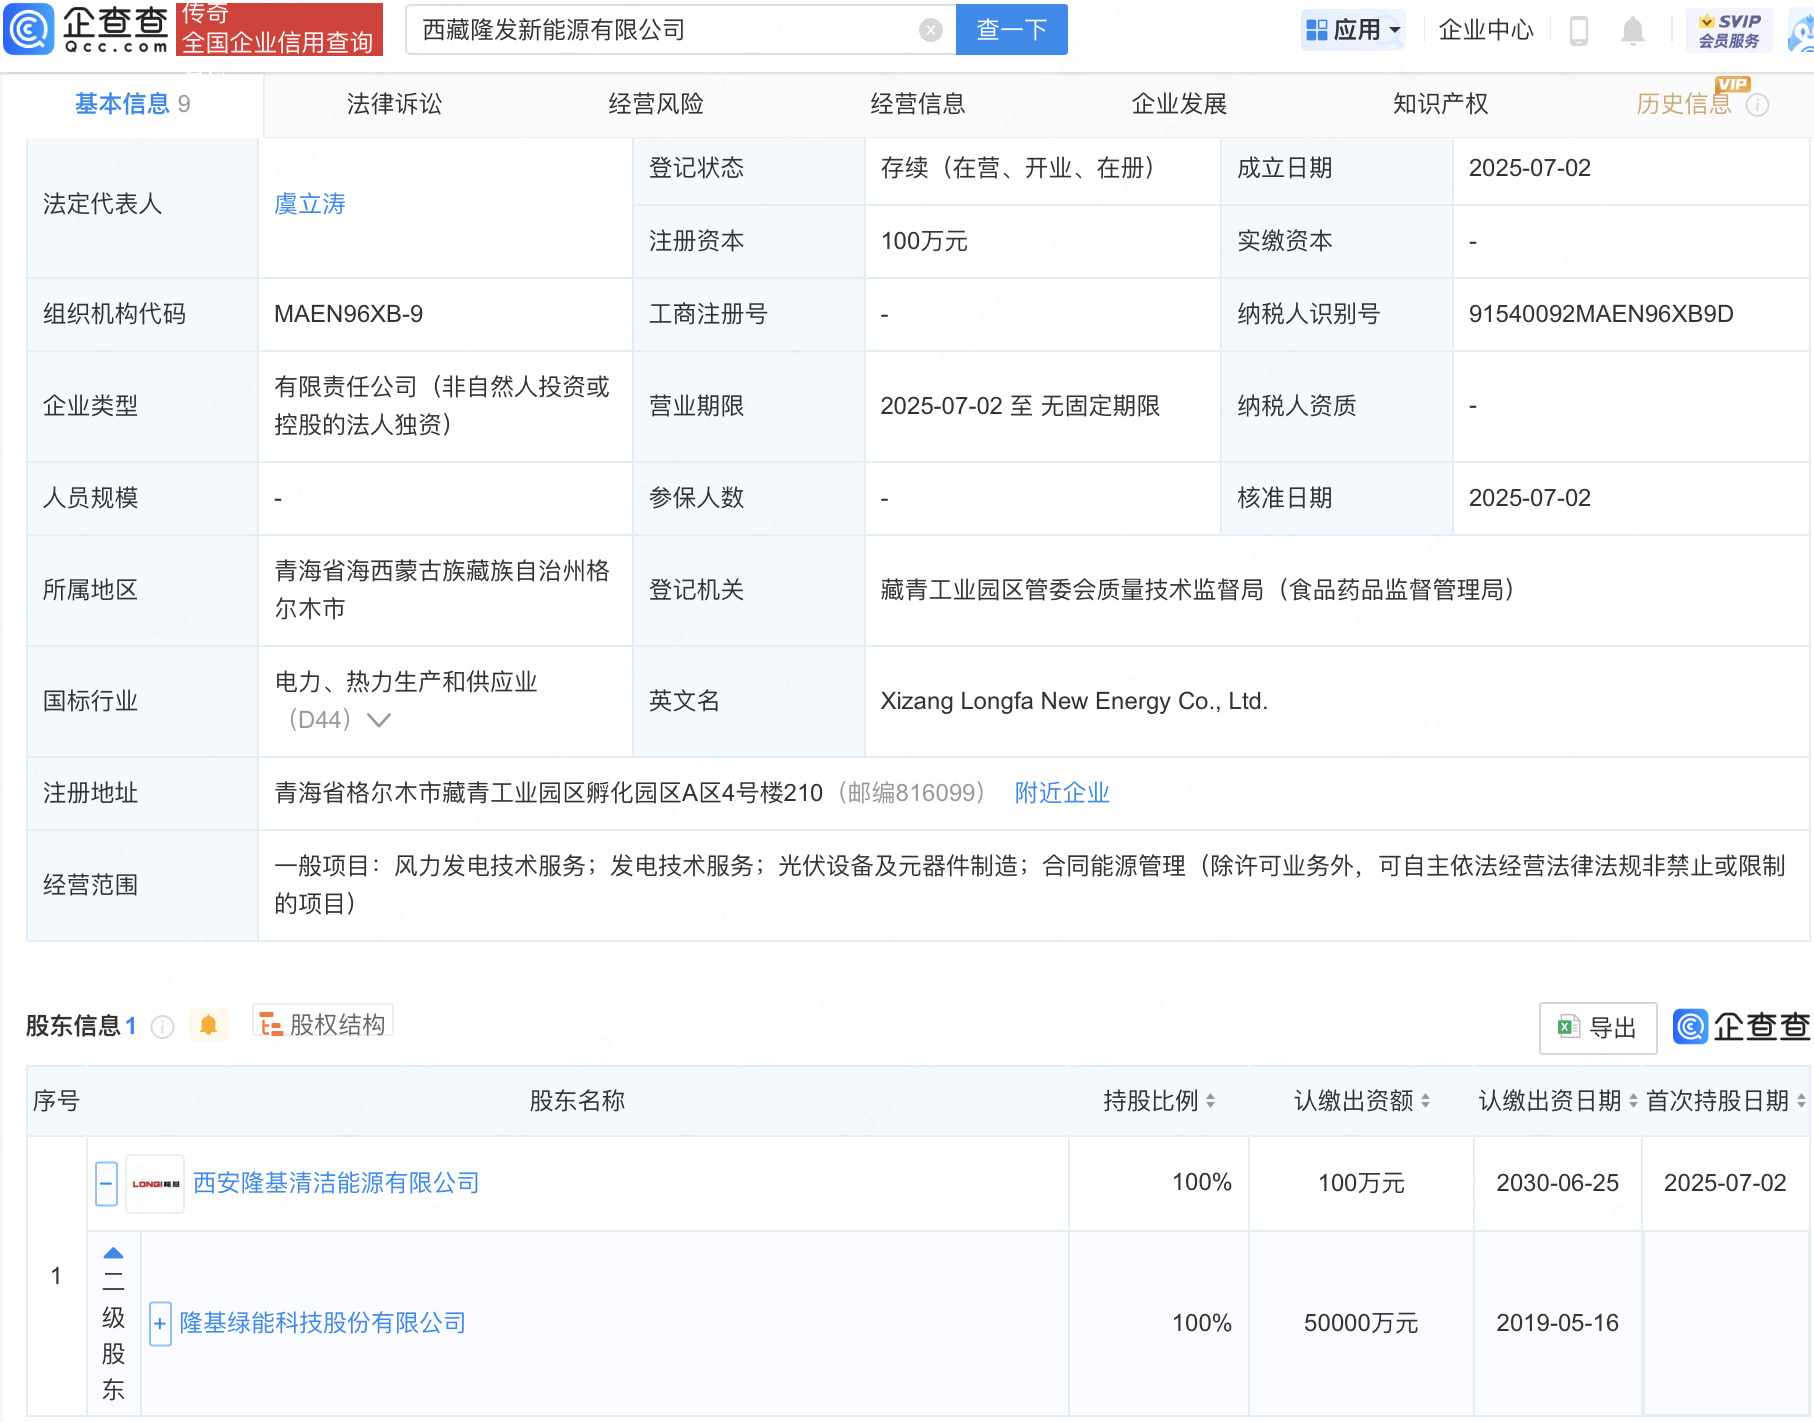Open the 应用 apps dropdown
Screen dimensions: 1814x1422
(x=1354, y=31)
